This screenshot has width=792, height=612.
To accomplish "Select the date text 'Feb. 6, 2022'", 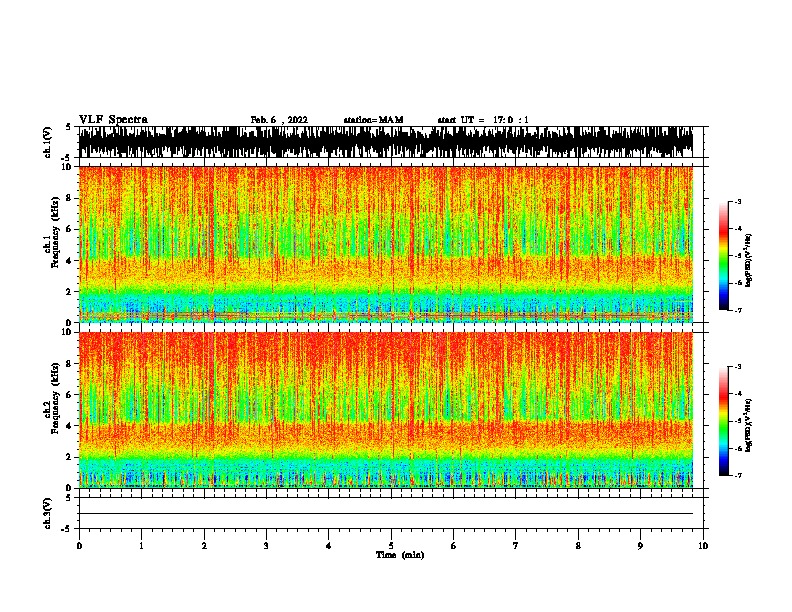I will point(279,120).
